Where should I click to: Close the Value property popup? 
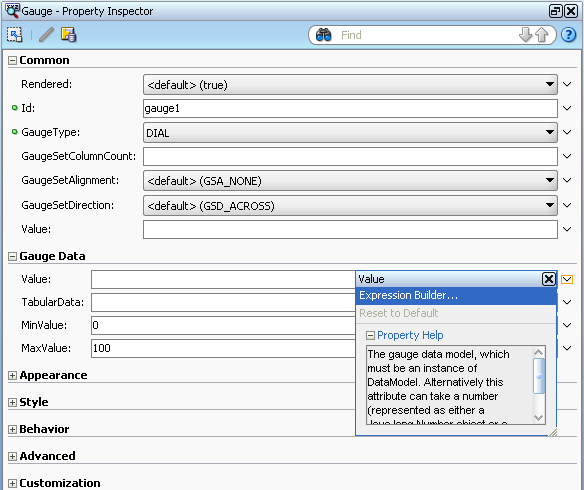(549, 279)
